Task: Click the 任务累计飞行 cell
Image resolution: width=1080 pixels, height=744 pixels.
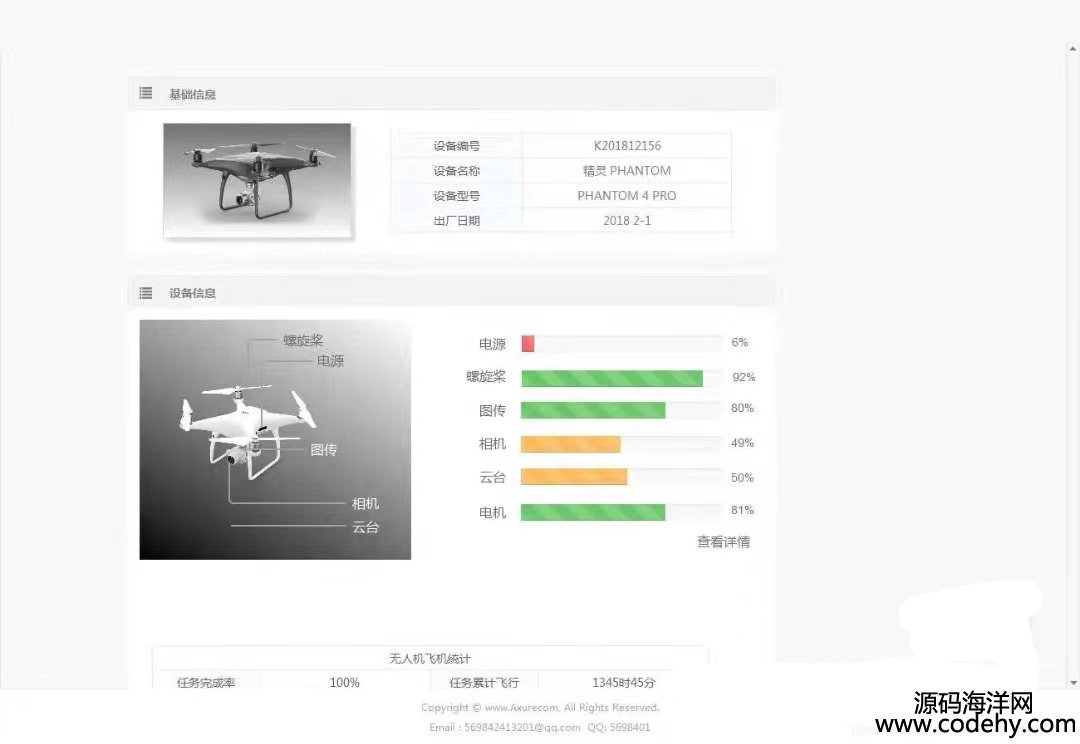Action: pyautogui.click(x=484, y=683)
